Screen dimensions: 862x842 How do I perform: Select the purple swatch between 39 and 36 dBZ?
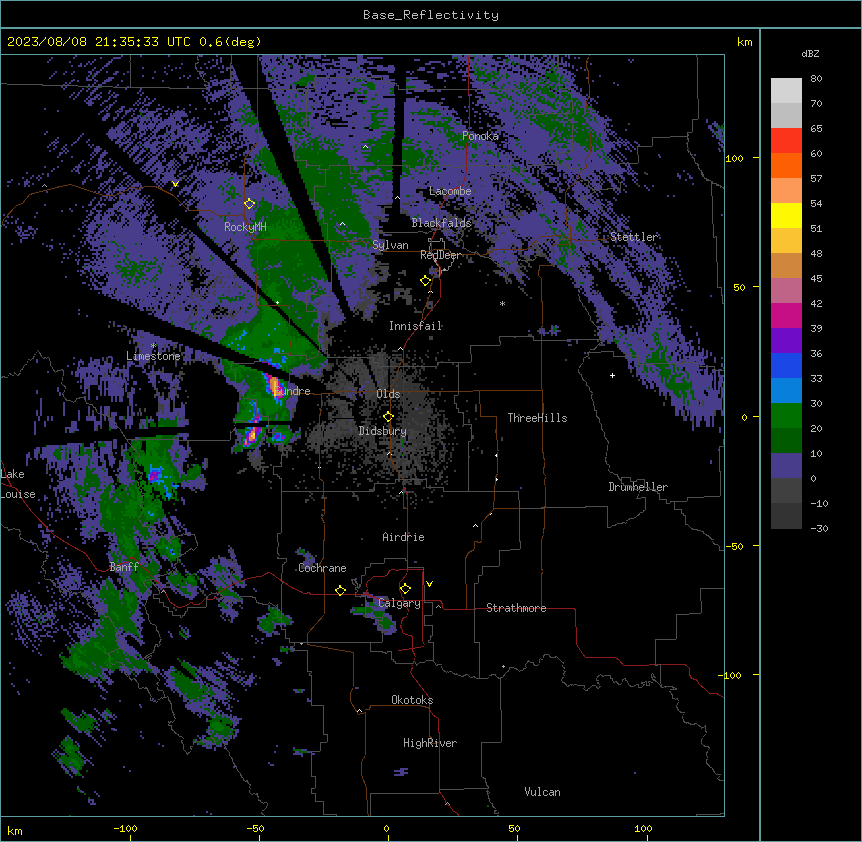point(786,341)
